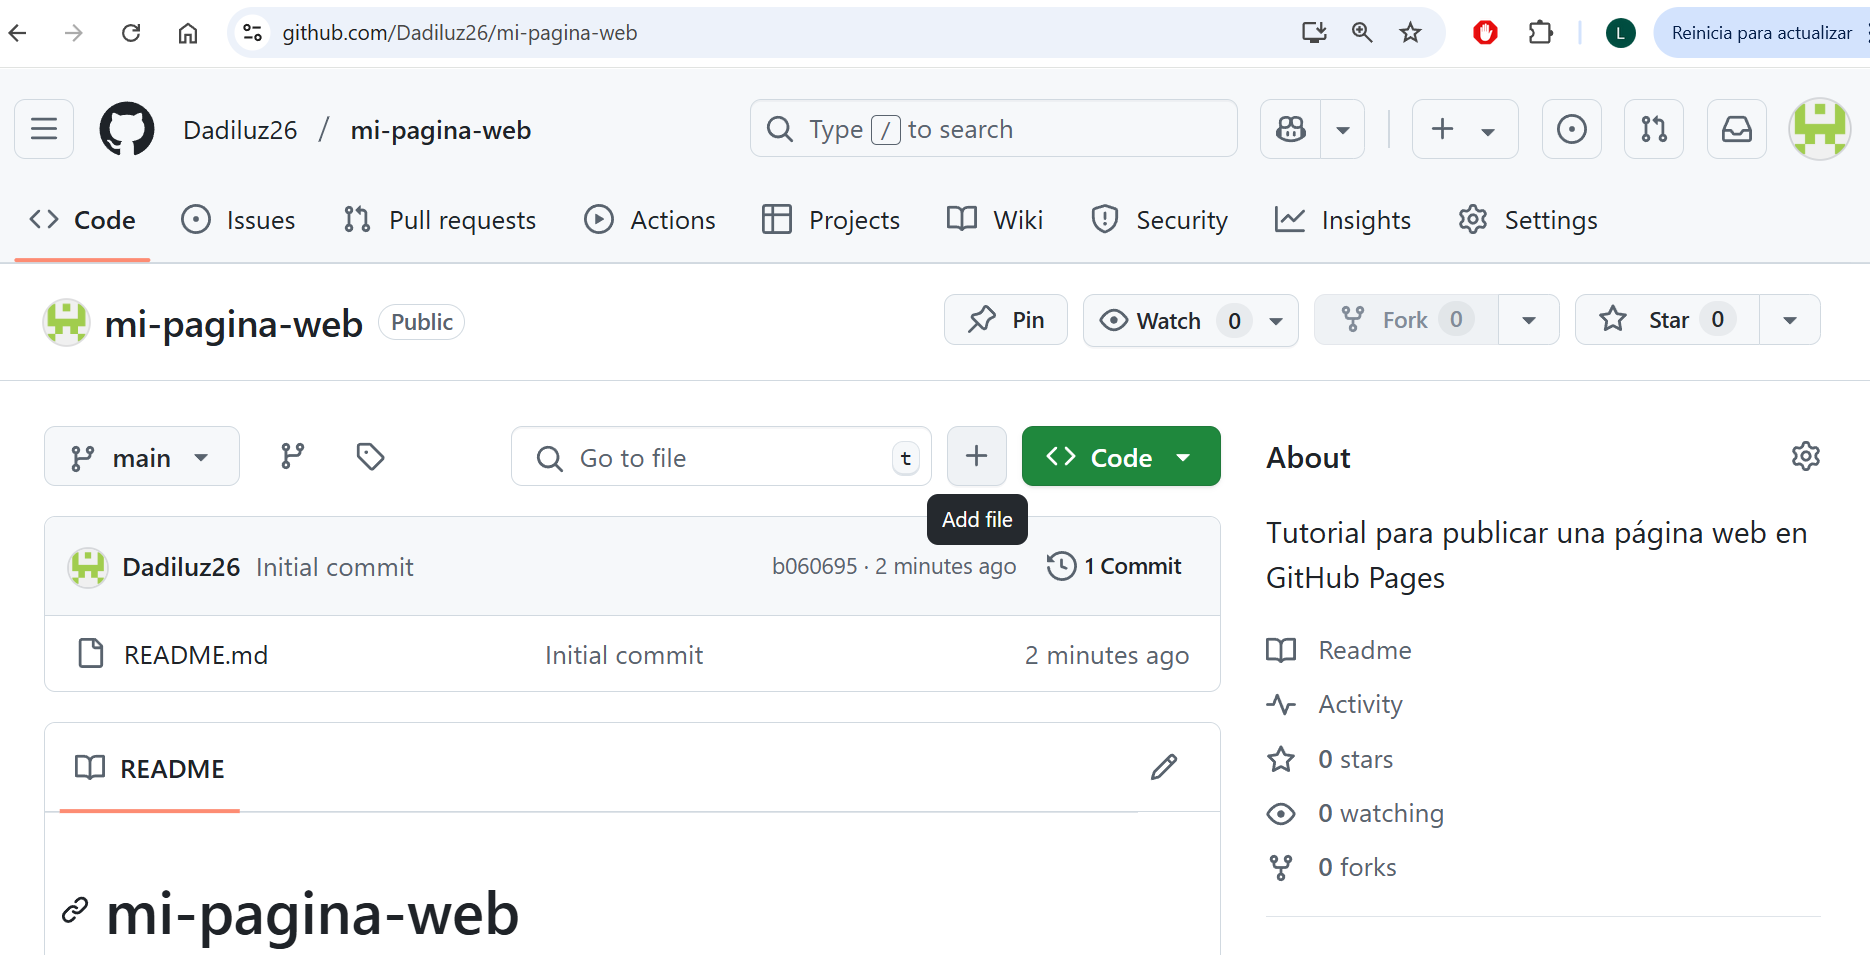This screenshot has width=1870, height=955.
Task: Open README.md row's Initial commit message
Action: point(624,655)
